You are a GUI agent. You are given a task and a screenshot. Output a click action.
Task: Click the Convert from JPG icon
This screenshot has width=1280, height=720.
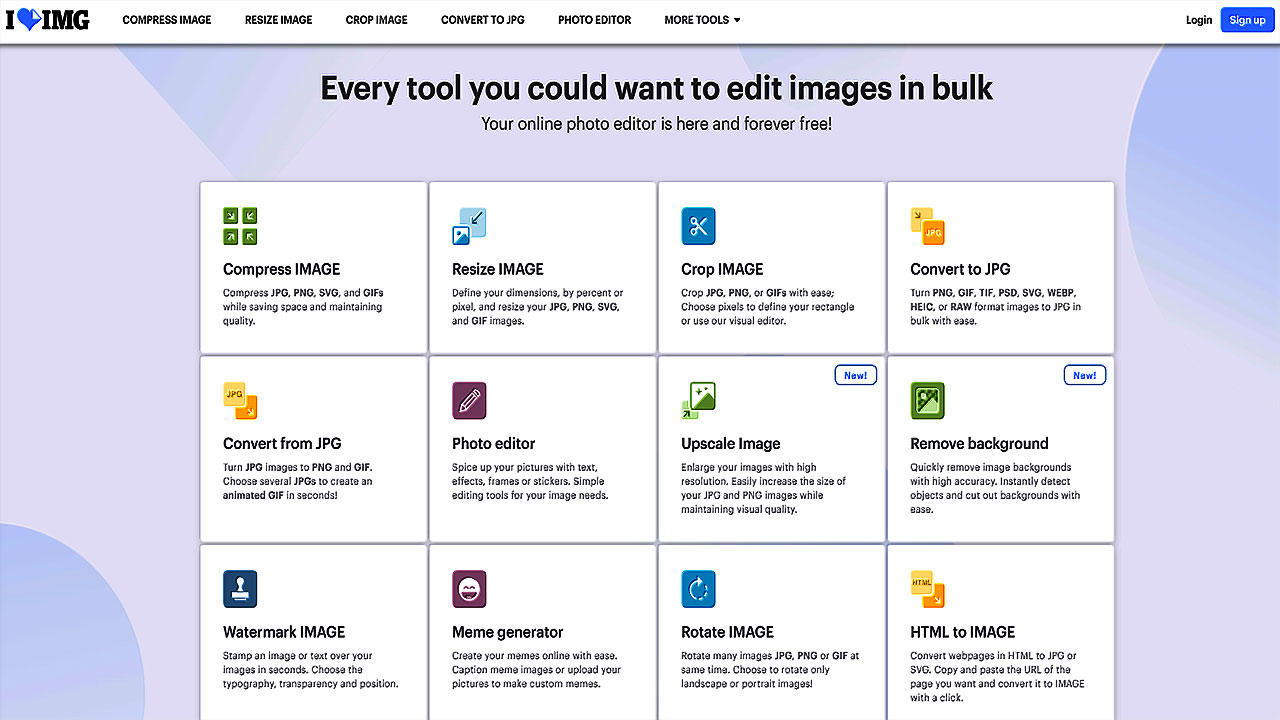(x=240, y=400)
